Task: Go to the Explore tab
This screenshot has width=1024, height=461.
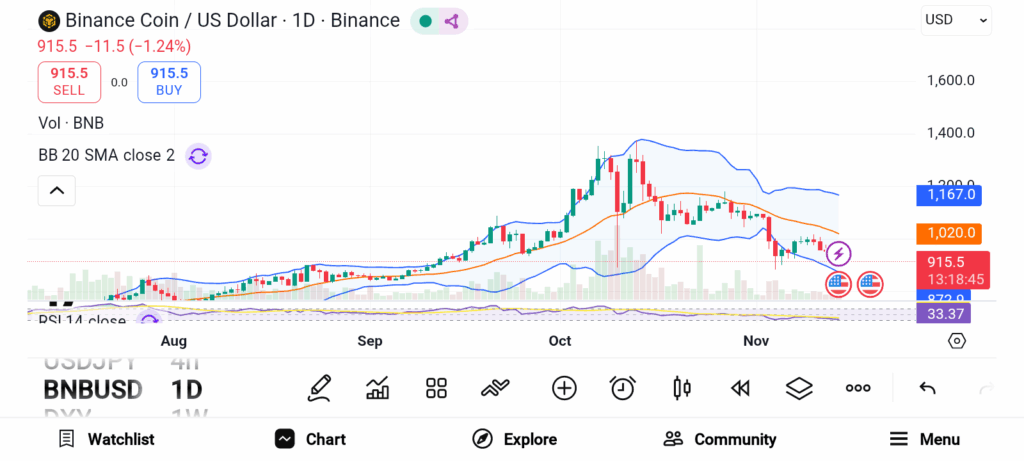Action: coord(514,439)
